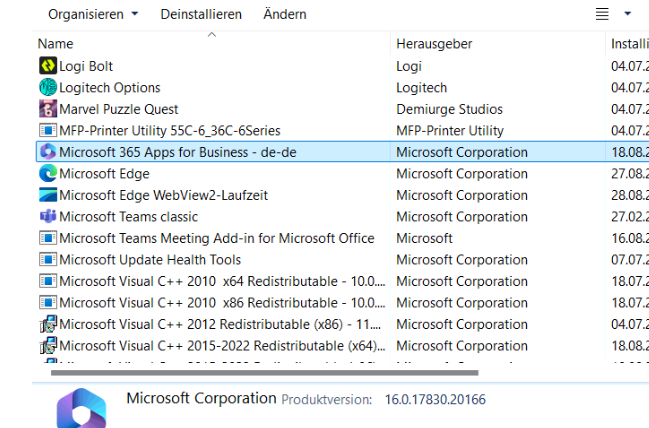
Task: Select Microsoft Teams Meeting Add-in entry
Action: point(216,238)
